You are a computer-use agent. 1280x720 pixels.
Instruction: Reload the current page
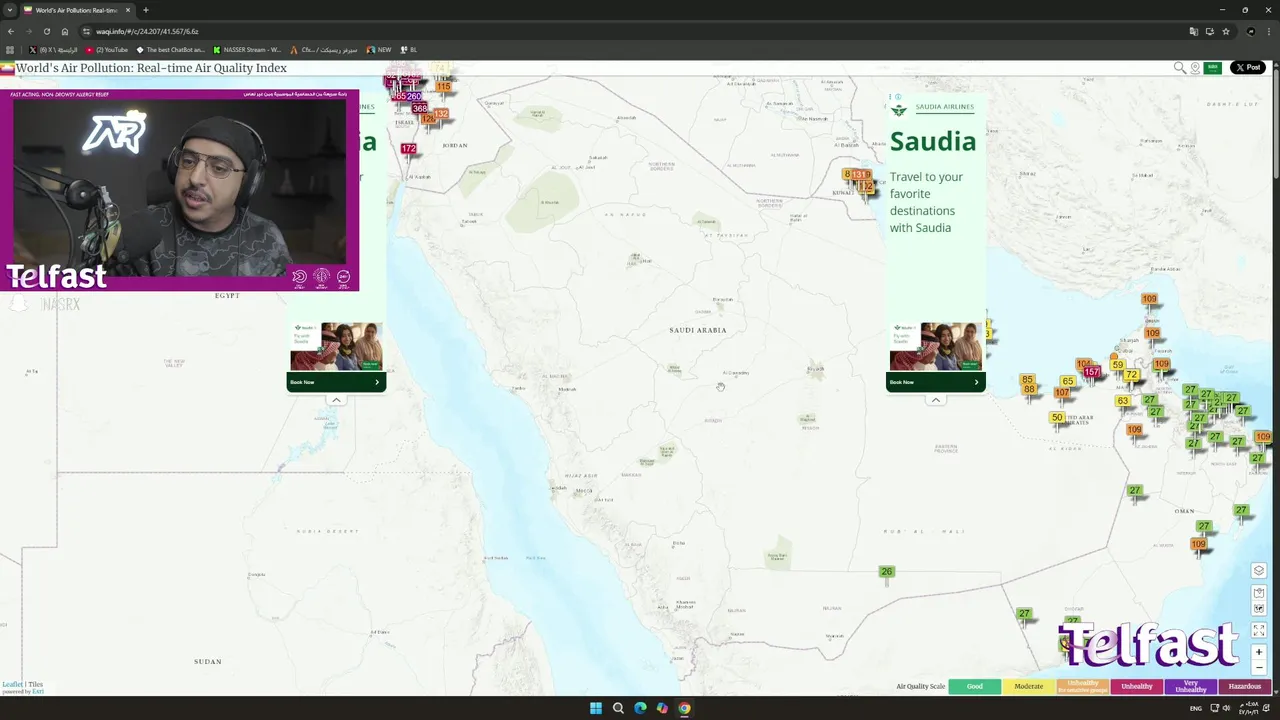tap(47, 31)
